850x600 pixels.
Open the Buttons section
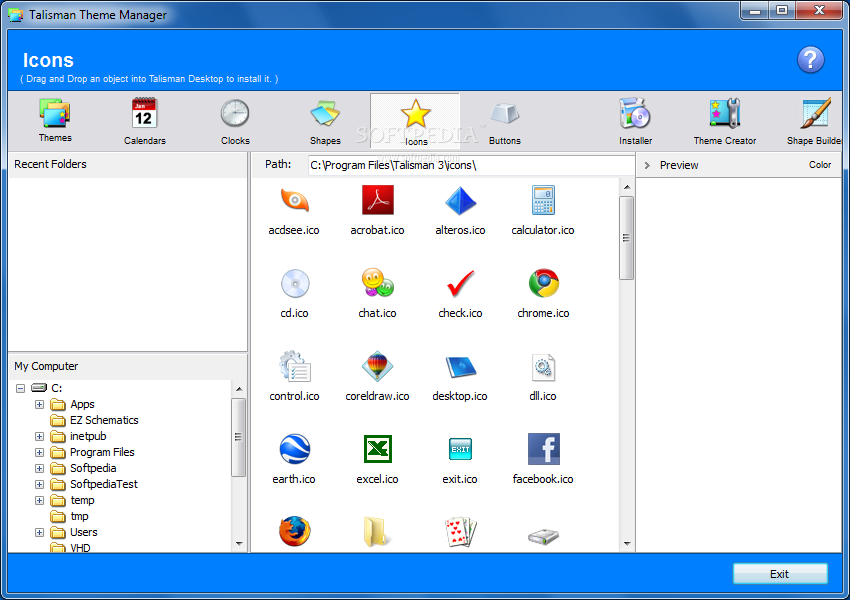click(505, 122)
